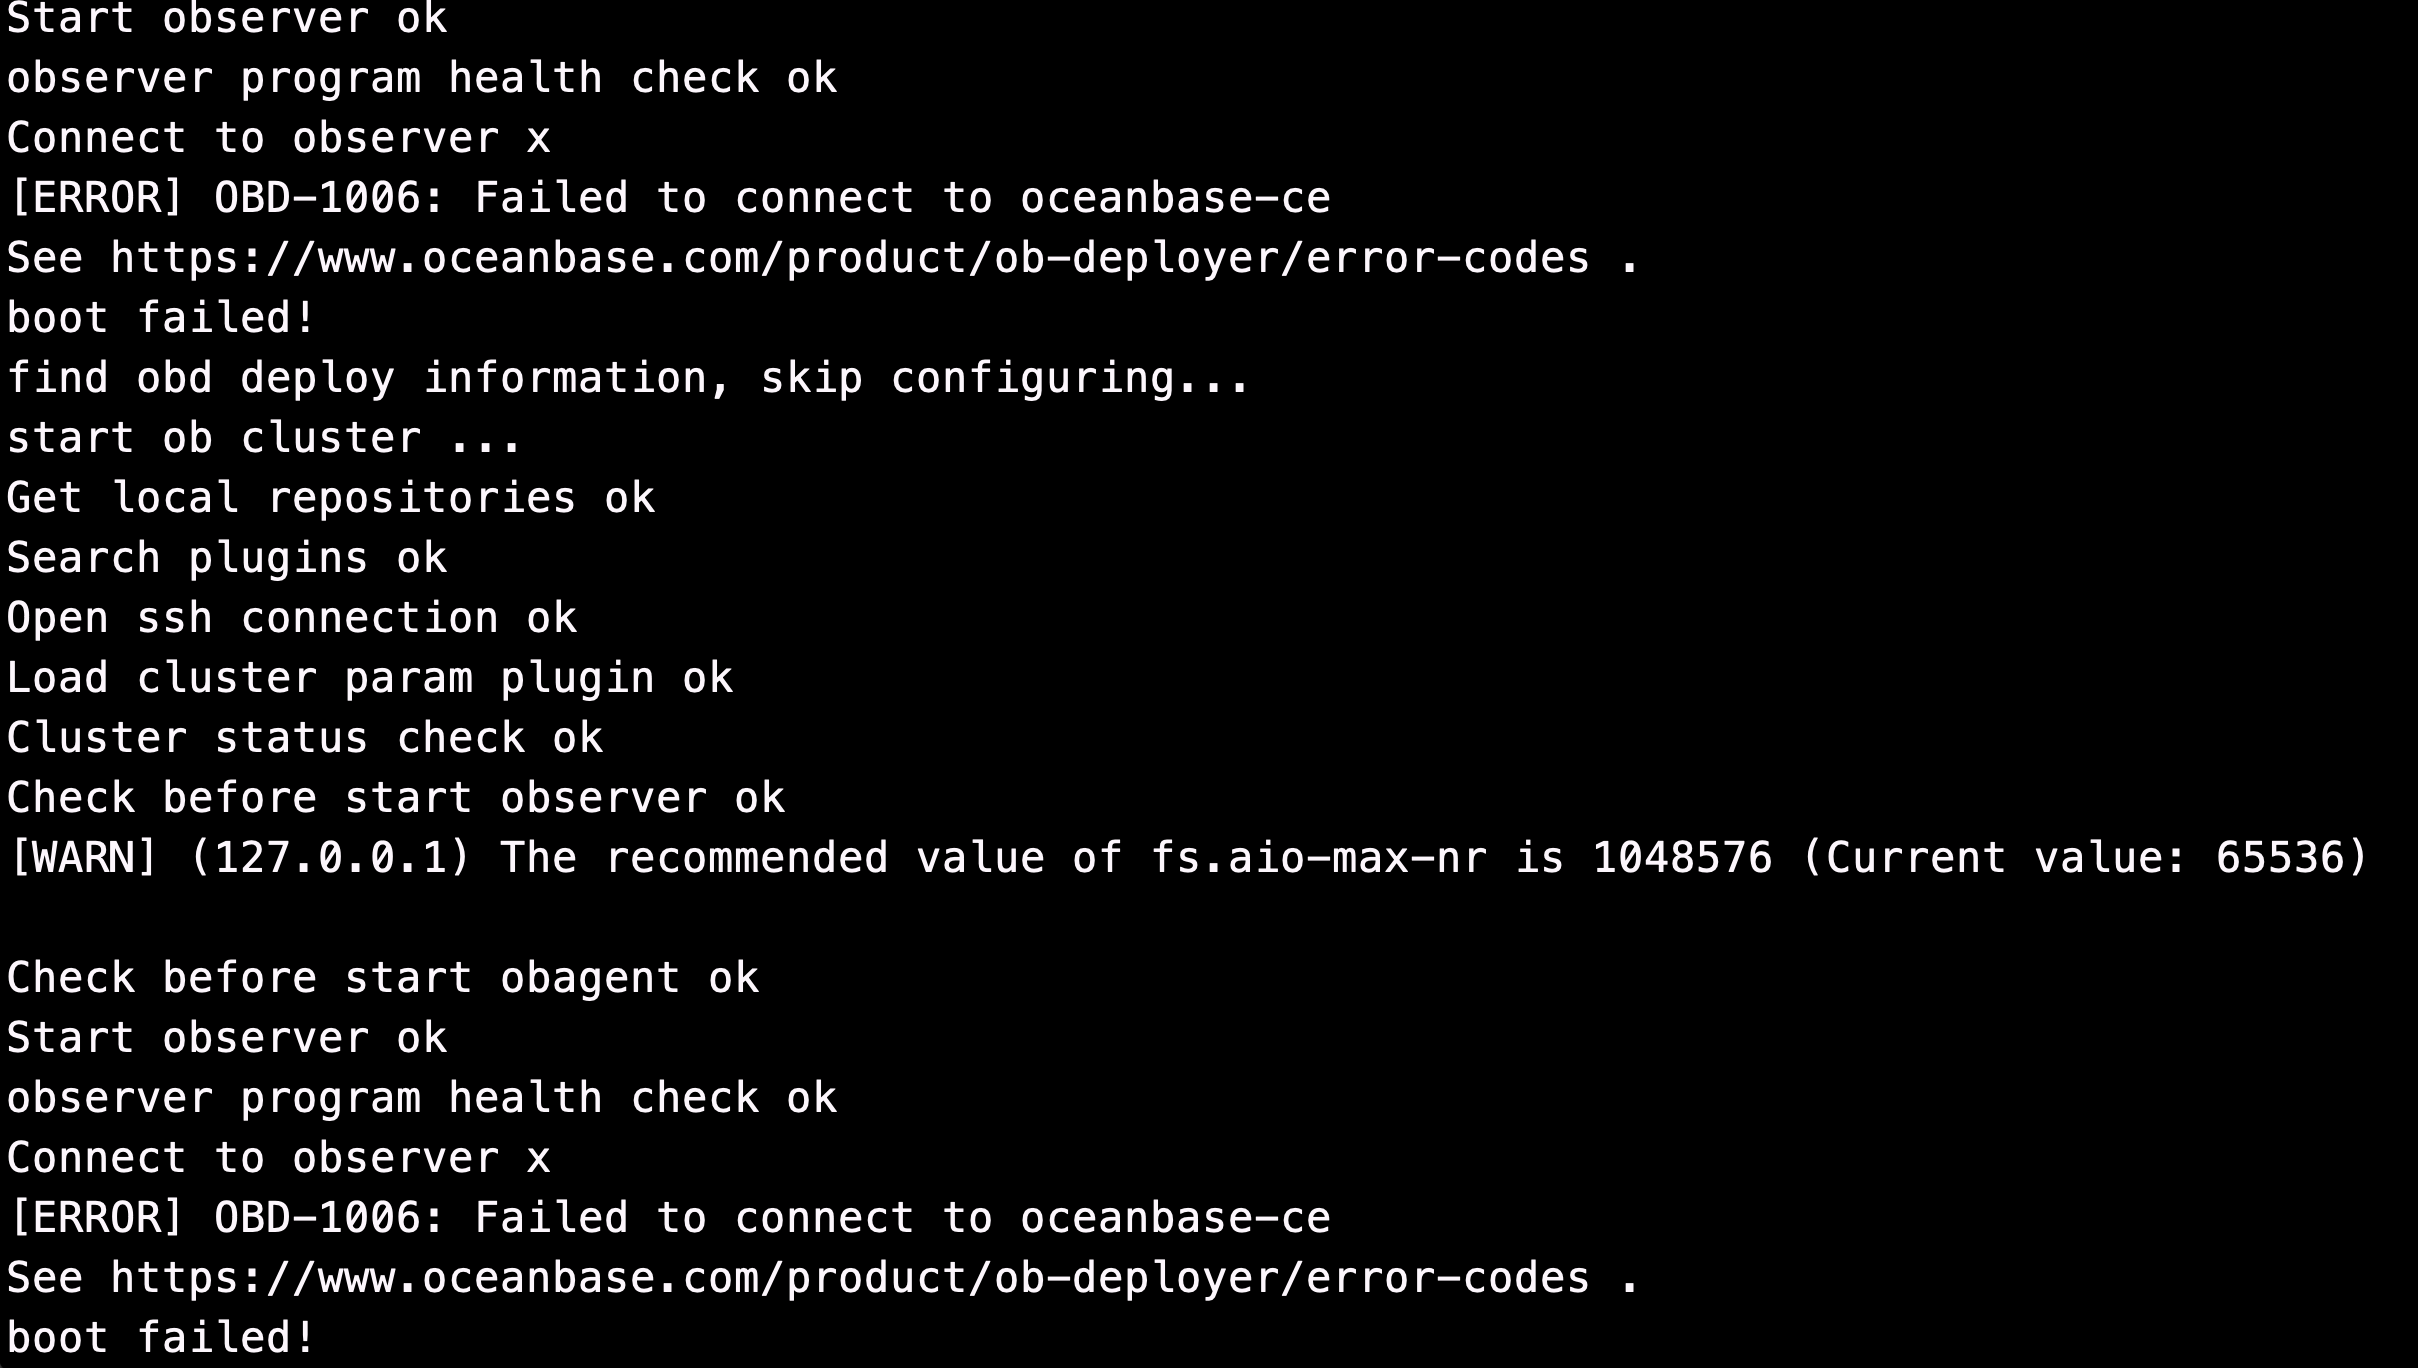Click 'Search plugins ok' line
Viewport: 2418px width, 1368px height.
227,558
